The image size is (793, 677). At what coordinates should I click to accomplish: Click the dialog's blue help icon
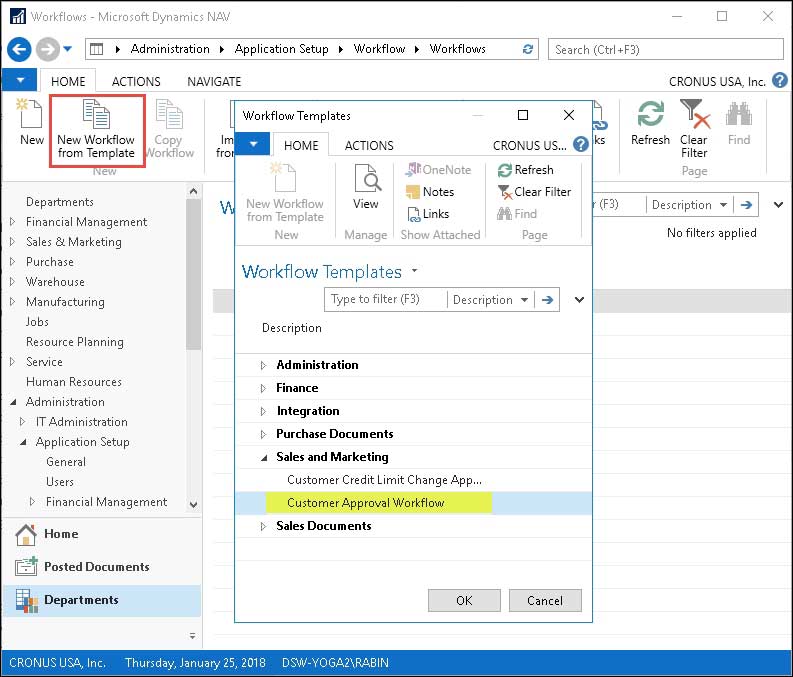pyautogui.click(x=580, y=145)
